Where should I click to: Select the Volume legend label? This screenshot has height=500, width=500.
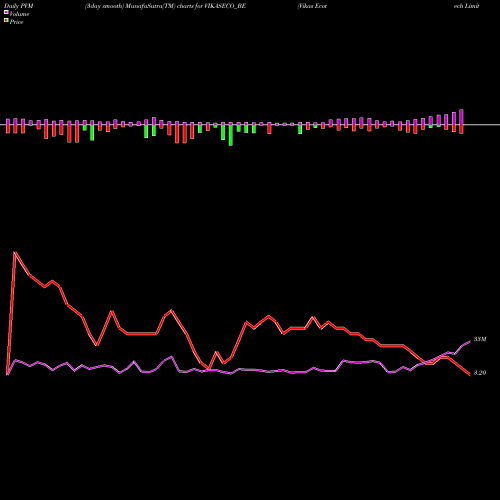click(19, 14)
